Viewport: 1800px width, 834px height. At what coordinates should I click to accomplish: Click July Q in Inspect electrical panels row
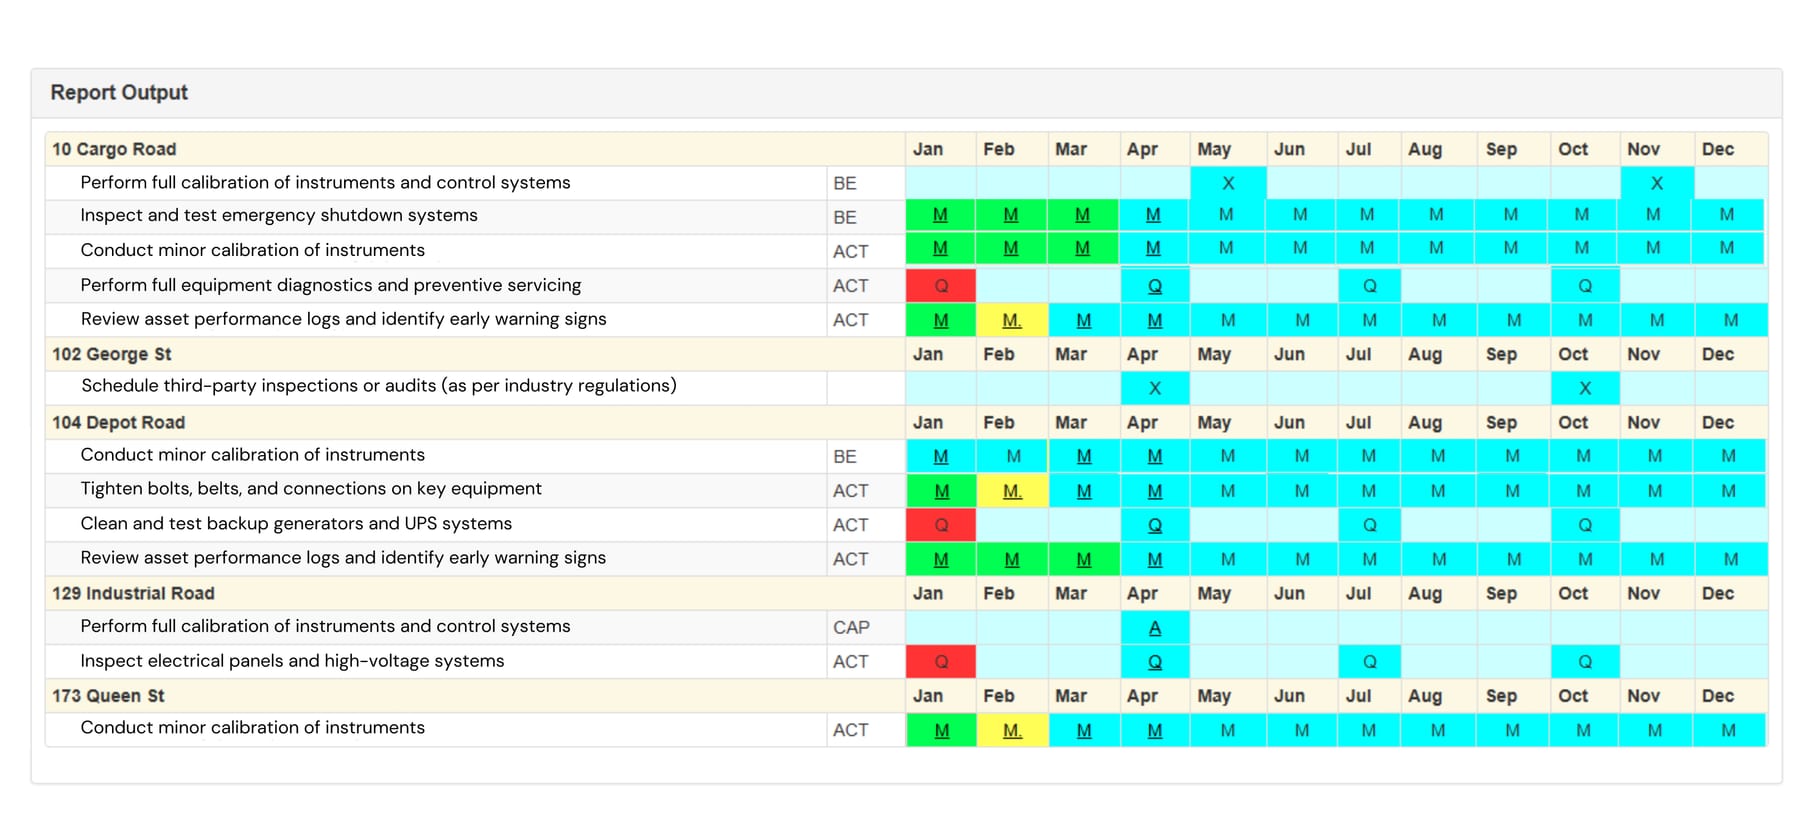[x=1370, y=662]
